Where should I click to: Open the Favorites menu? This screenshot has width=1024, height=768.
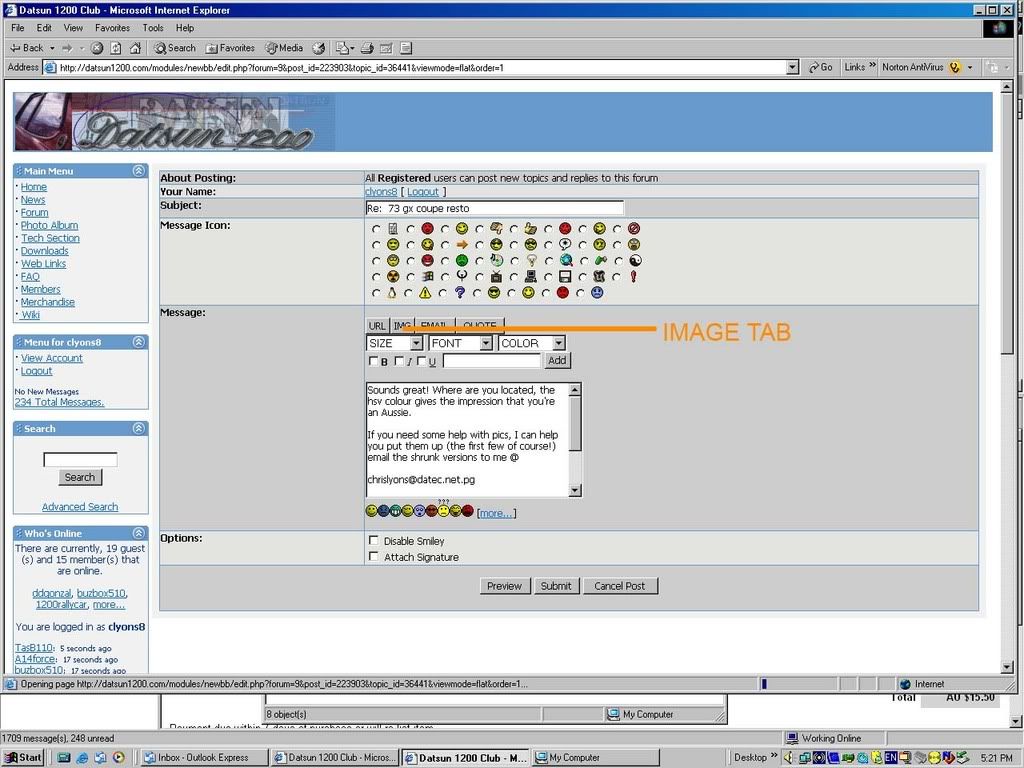tap(112, 28)
